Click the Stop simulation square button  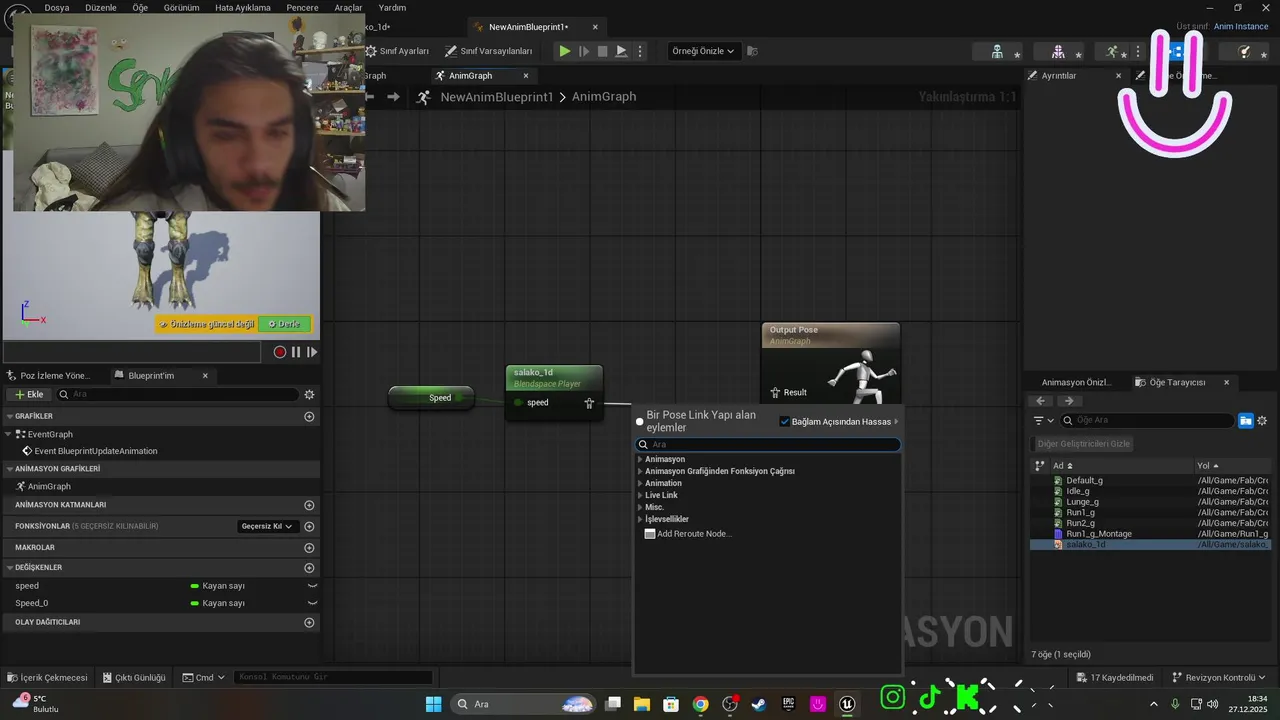(602, 51)
